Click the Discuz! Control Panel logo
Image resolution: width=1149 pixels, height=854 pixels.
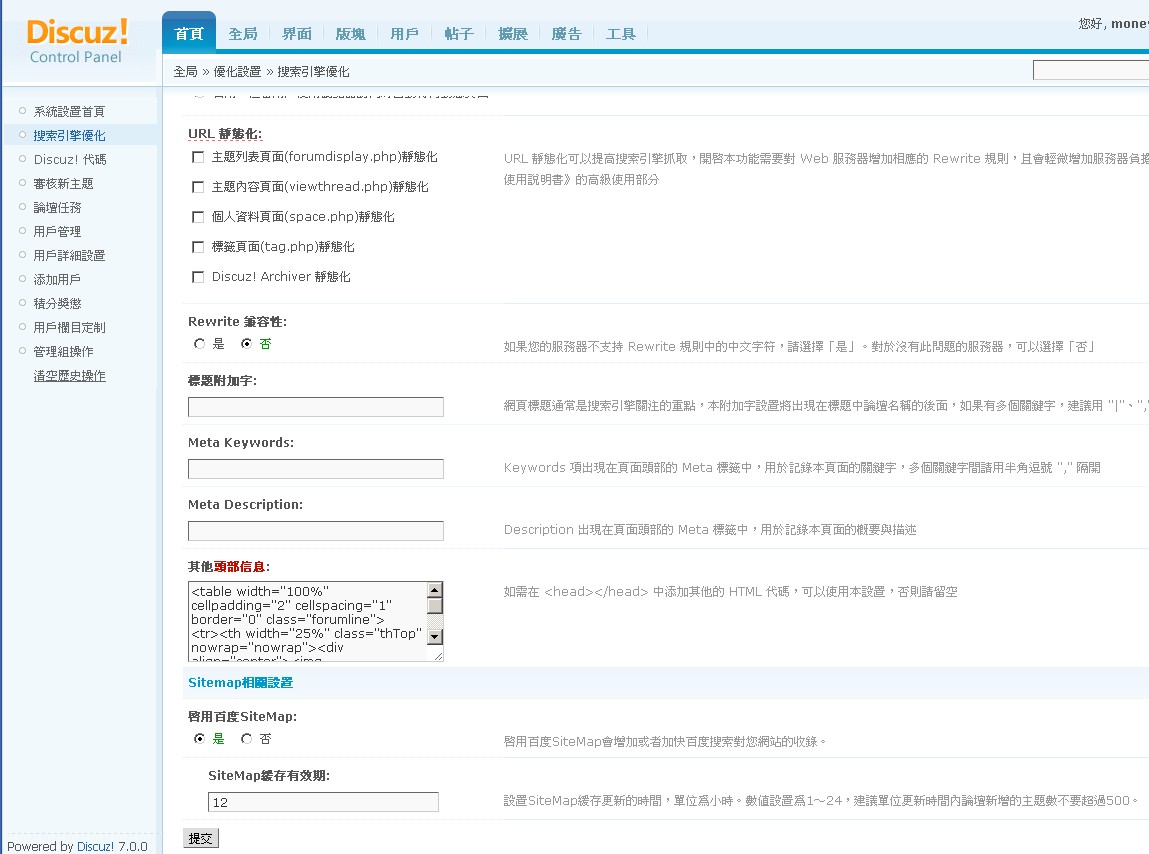tap(77, 42)
